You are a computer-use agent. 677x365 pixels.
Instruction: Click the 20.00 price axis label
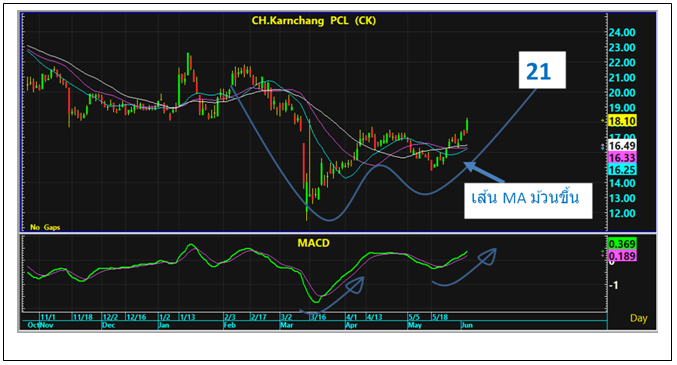tap(622, 93)
